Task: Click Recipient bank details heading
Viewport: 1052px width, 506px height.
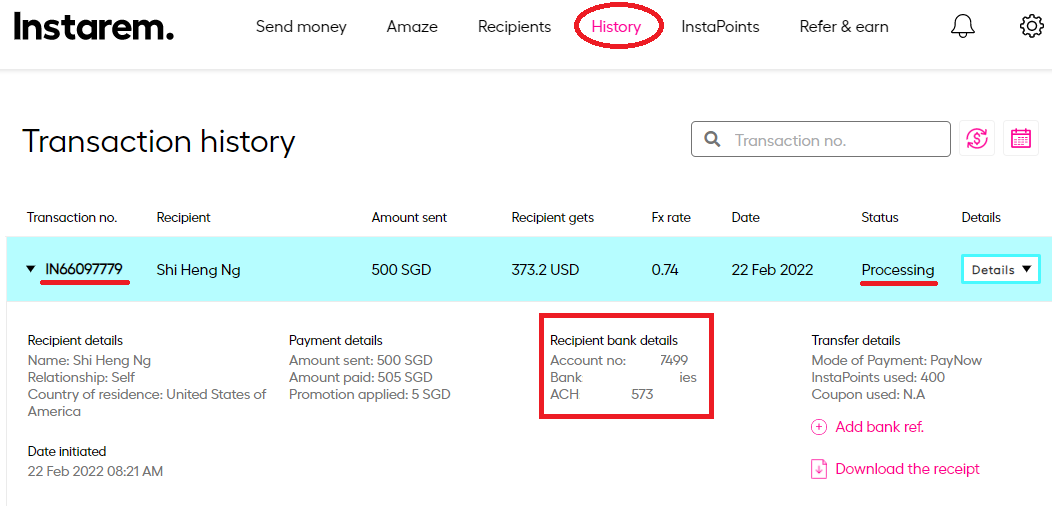Action: (x=614, y=341)
